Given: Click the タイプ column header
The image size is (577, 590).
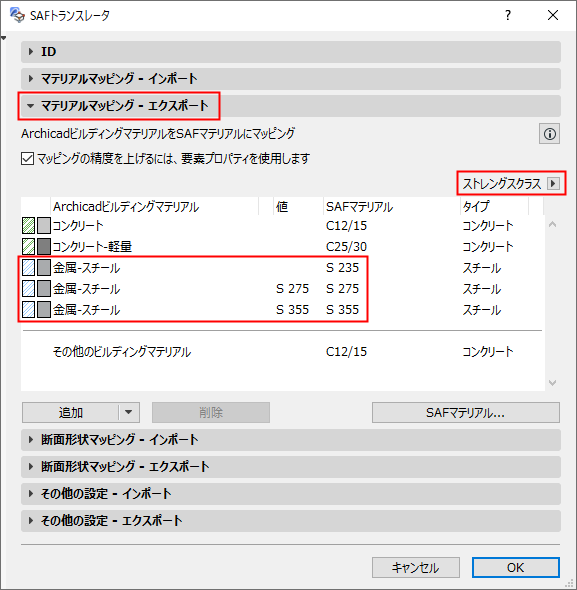Looking at the screenshot, I should click(494, 207).
